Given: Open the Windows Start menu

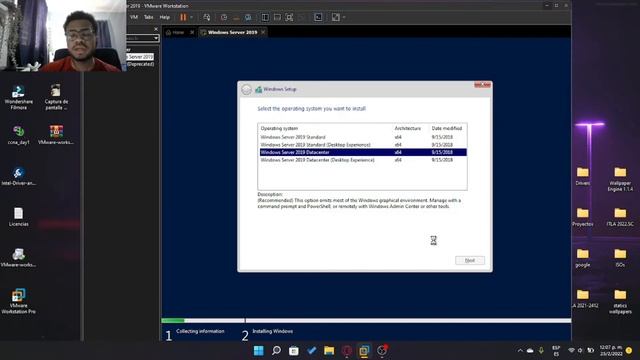Looking at the screenshot, I should [258, 351].
